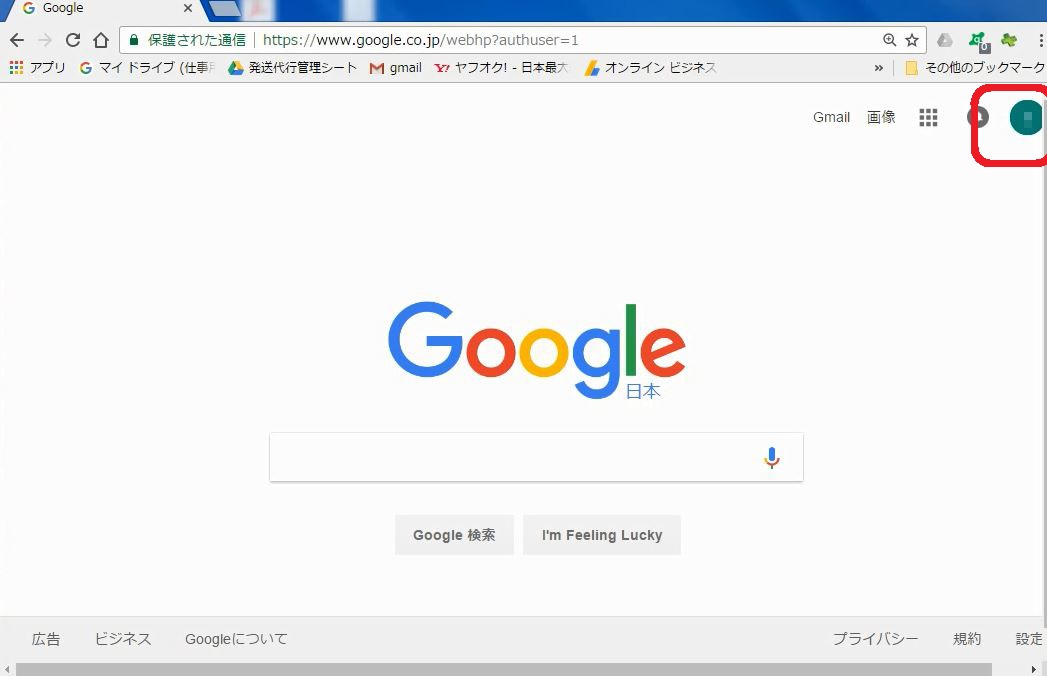The image size is (1047, 676).
Task: Open the 画像 images link
Action: [x=881, y=117]
